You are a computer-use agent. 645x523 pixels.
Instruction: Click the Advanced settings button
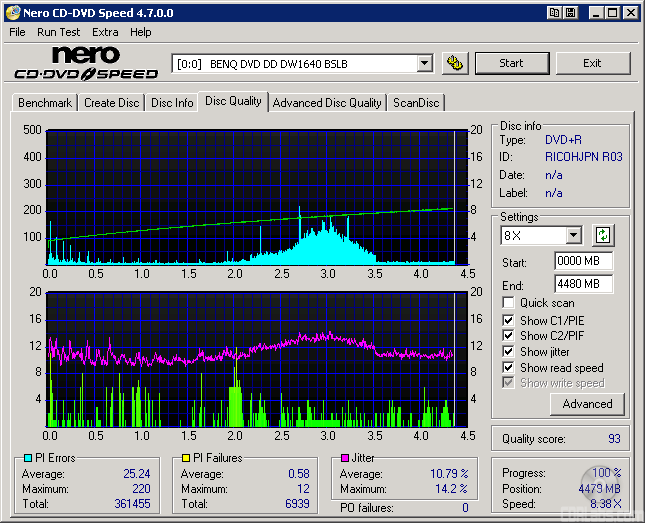(587, 404)
